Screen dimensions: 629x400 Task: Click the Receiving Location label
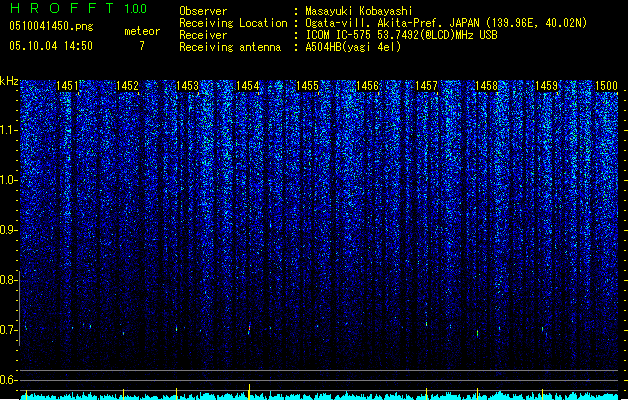(x=233, y=23)
